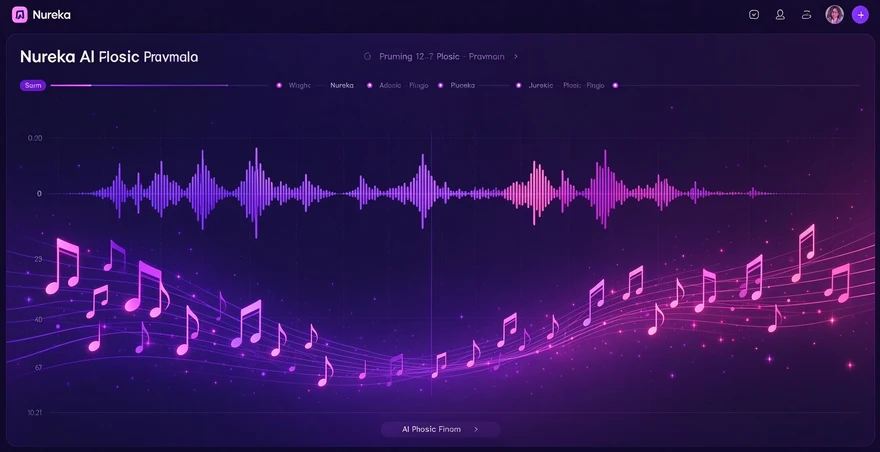The image size is (880, 452).
Task: Expand the chevron inside AI Phosic Finom
Action: point(476,429)
